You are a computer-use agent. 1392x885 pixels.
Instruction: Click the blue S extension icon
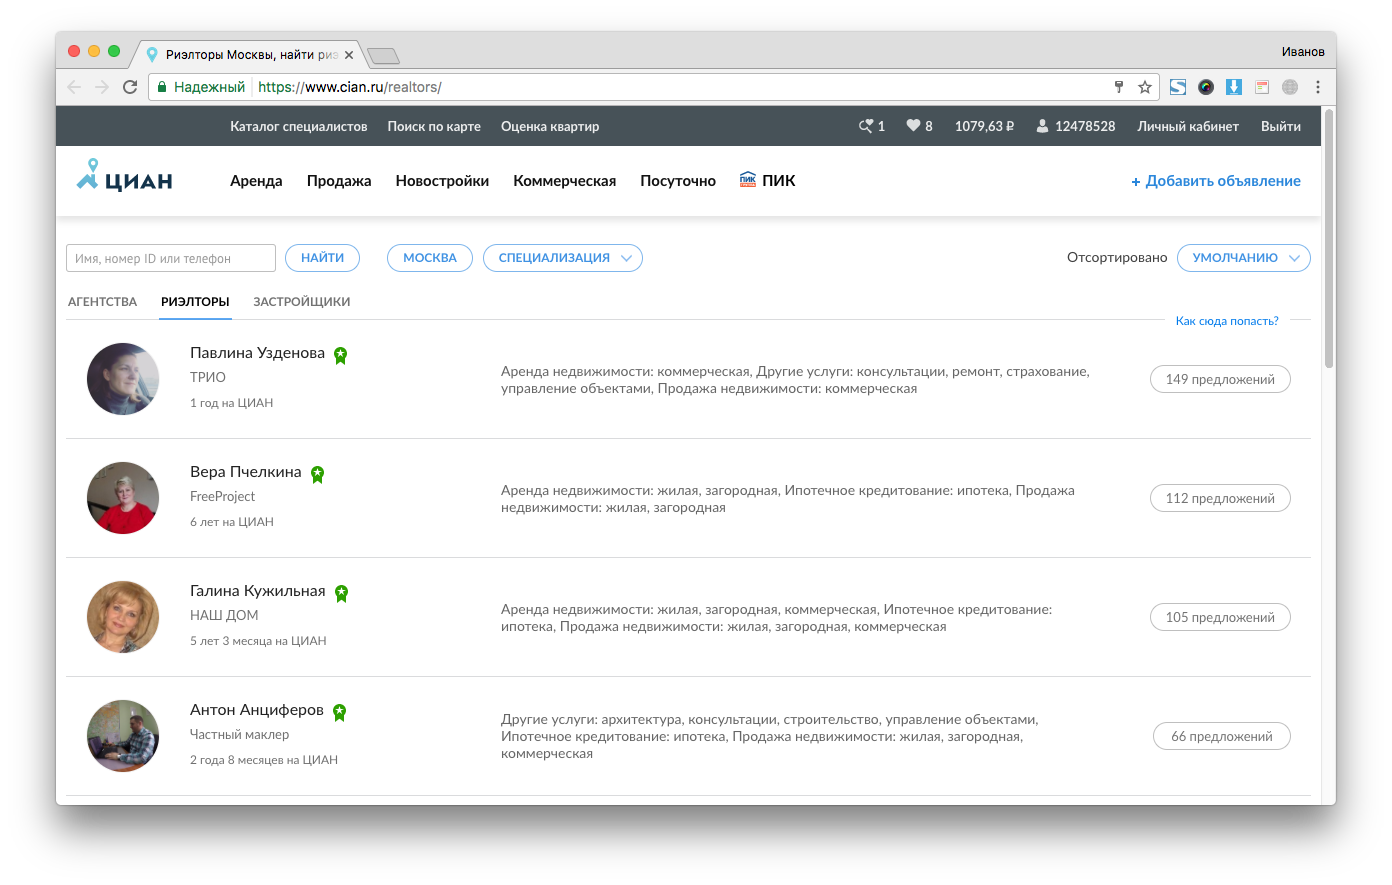pos(1178,87)
